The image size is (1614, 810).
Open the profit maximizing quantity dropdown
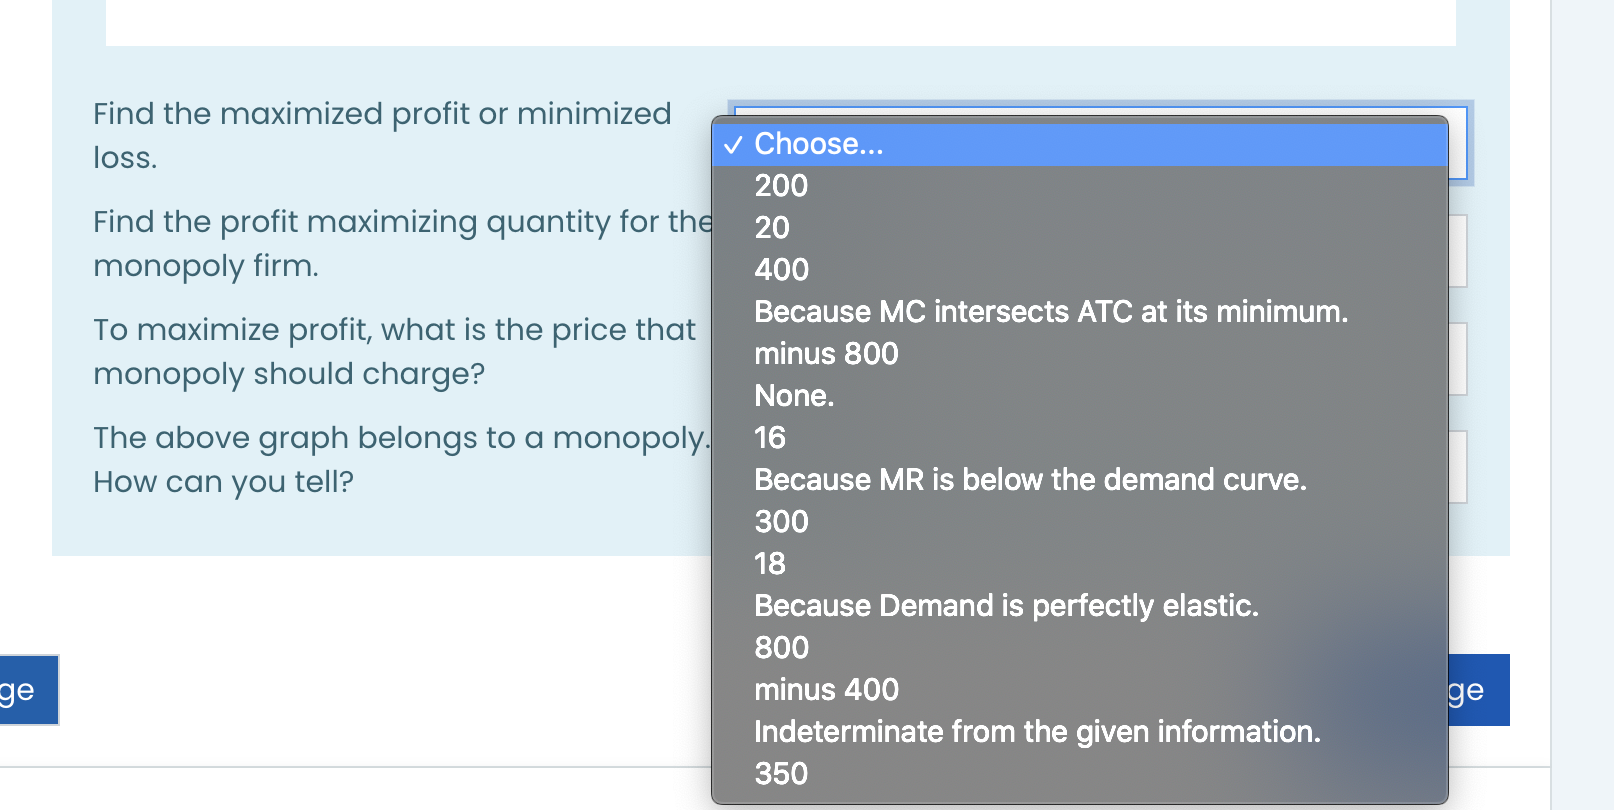point(1457,251)
